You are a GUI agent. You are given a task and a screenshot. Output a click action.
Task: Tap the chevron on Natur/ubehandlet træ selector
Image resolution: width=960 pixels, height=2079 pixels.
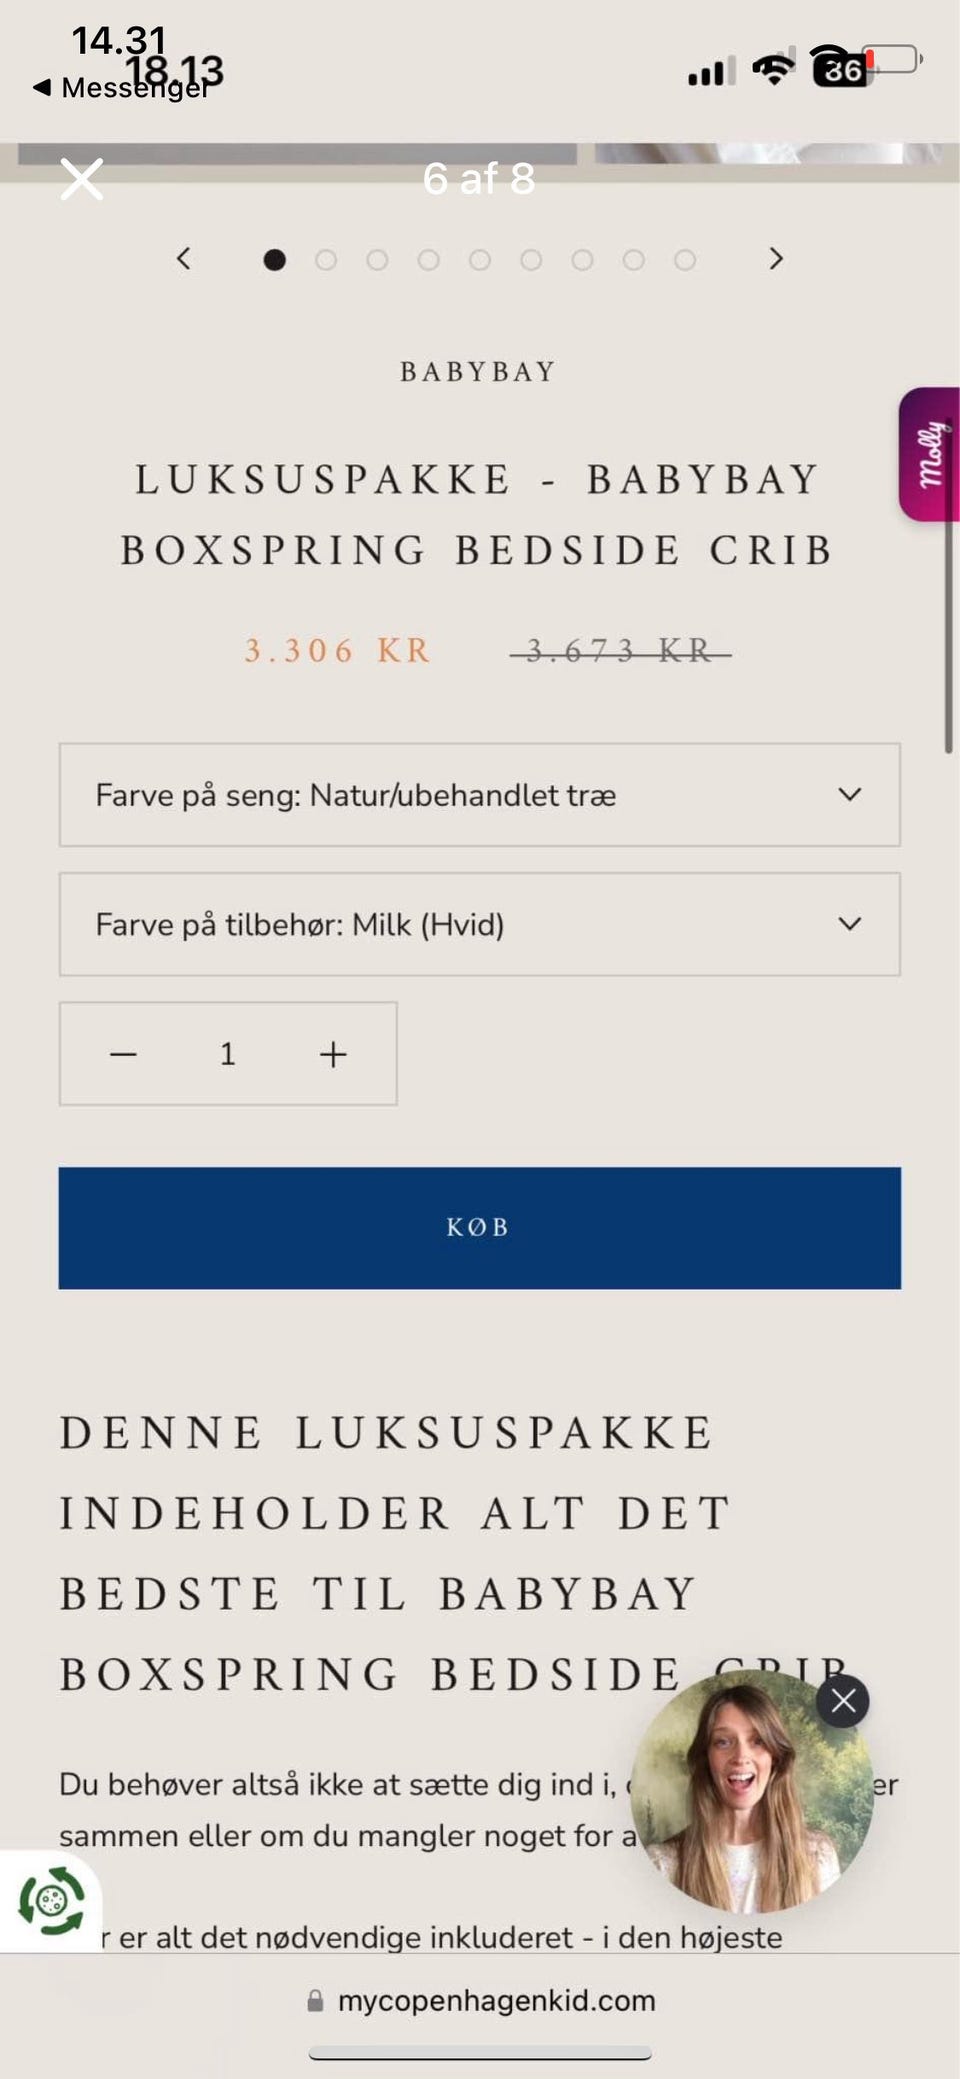(850, 795)
